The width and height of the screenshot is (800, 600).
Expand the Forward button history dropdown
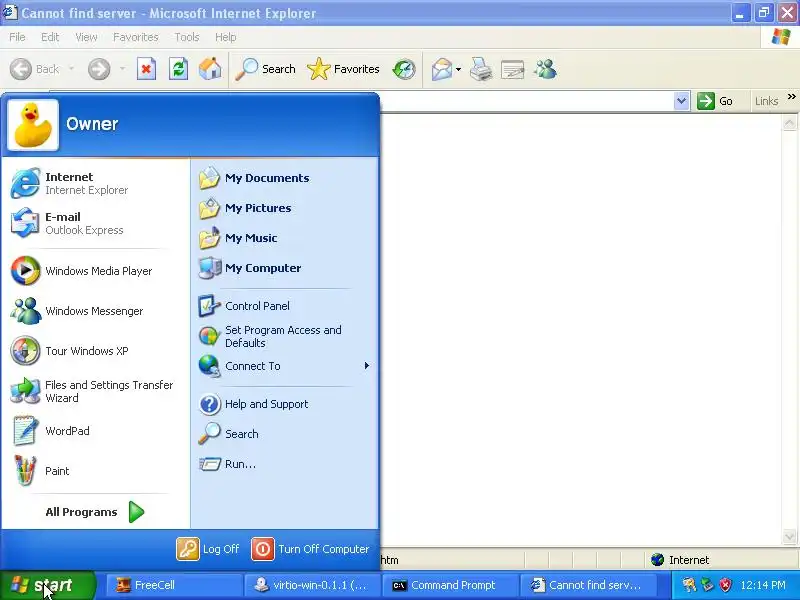click(122, 69)
